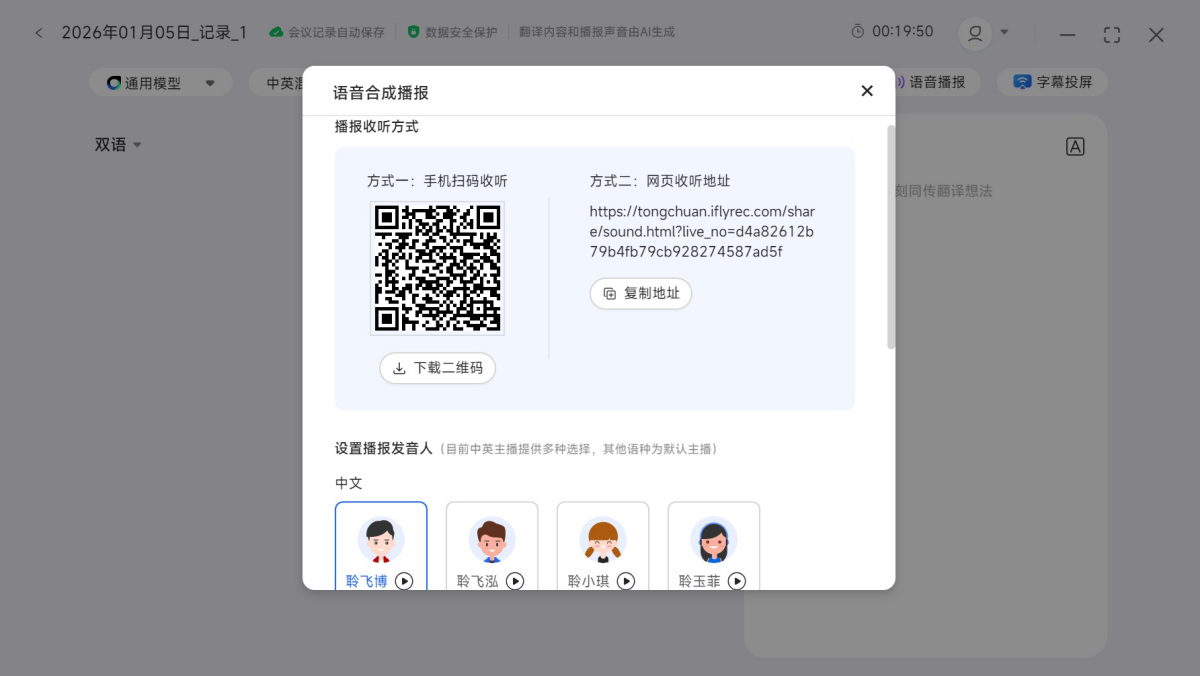Open the 双语 language display dropdown
Screen dimensions: 1200x676
[x=119, y=144]
